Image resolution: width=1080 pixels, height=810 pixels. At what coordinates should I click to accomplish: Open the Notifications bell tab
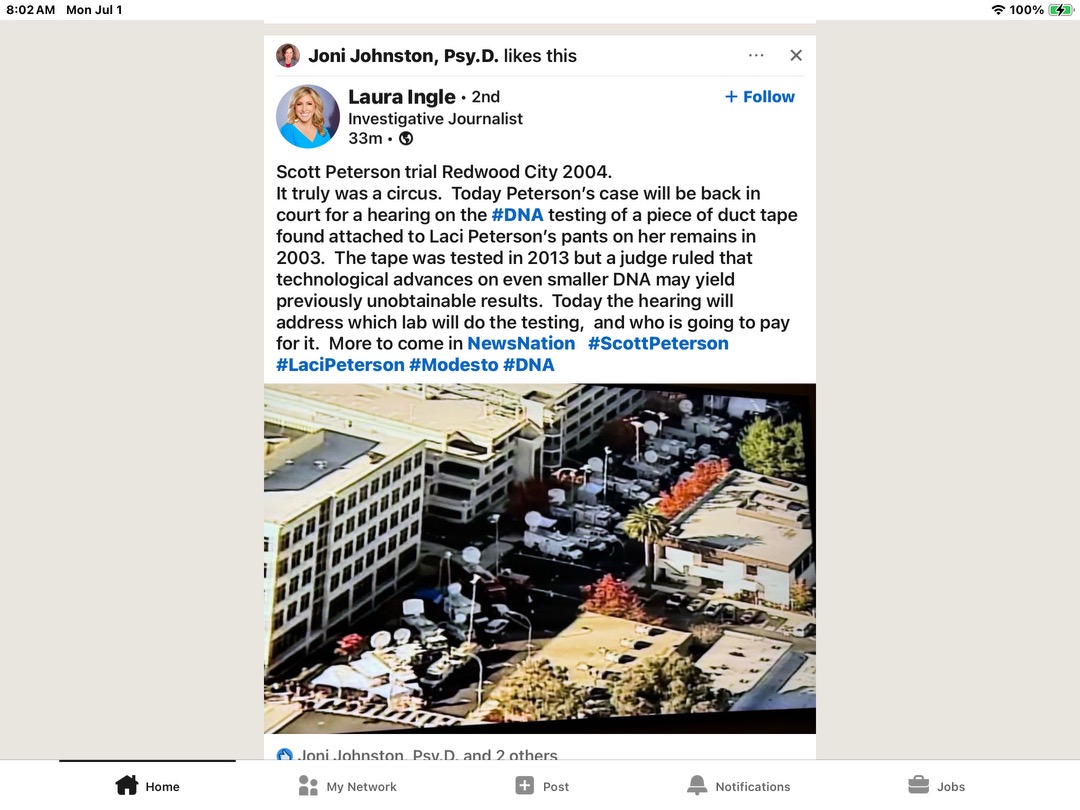pos(740,786)
